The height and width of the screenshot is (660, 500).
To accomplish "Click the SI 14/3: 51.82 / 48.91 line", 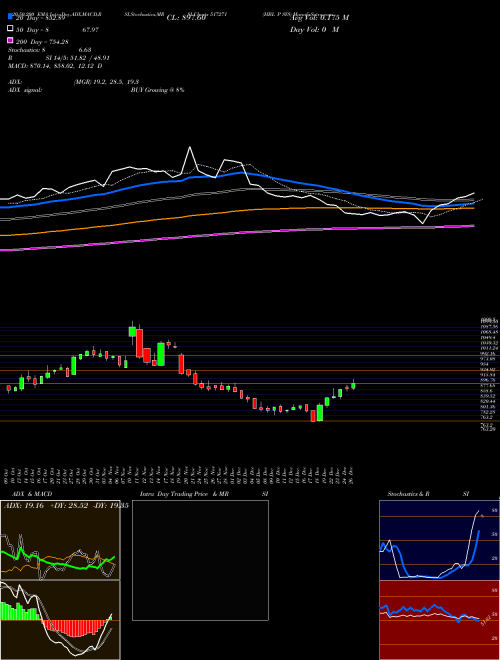I will click(78, 60).
